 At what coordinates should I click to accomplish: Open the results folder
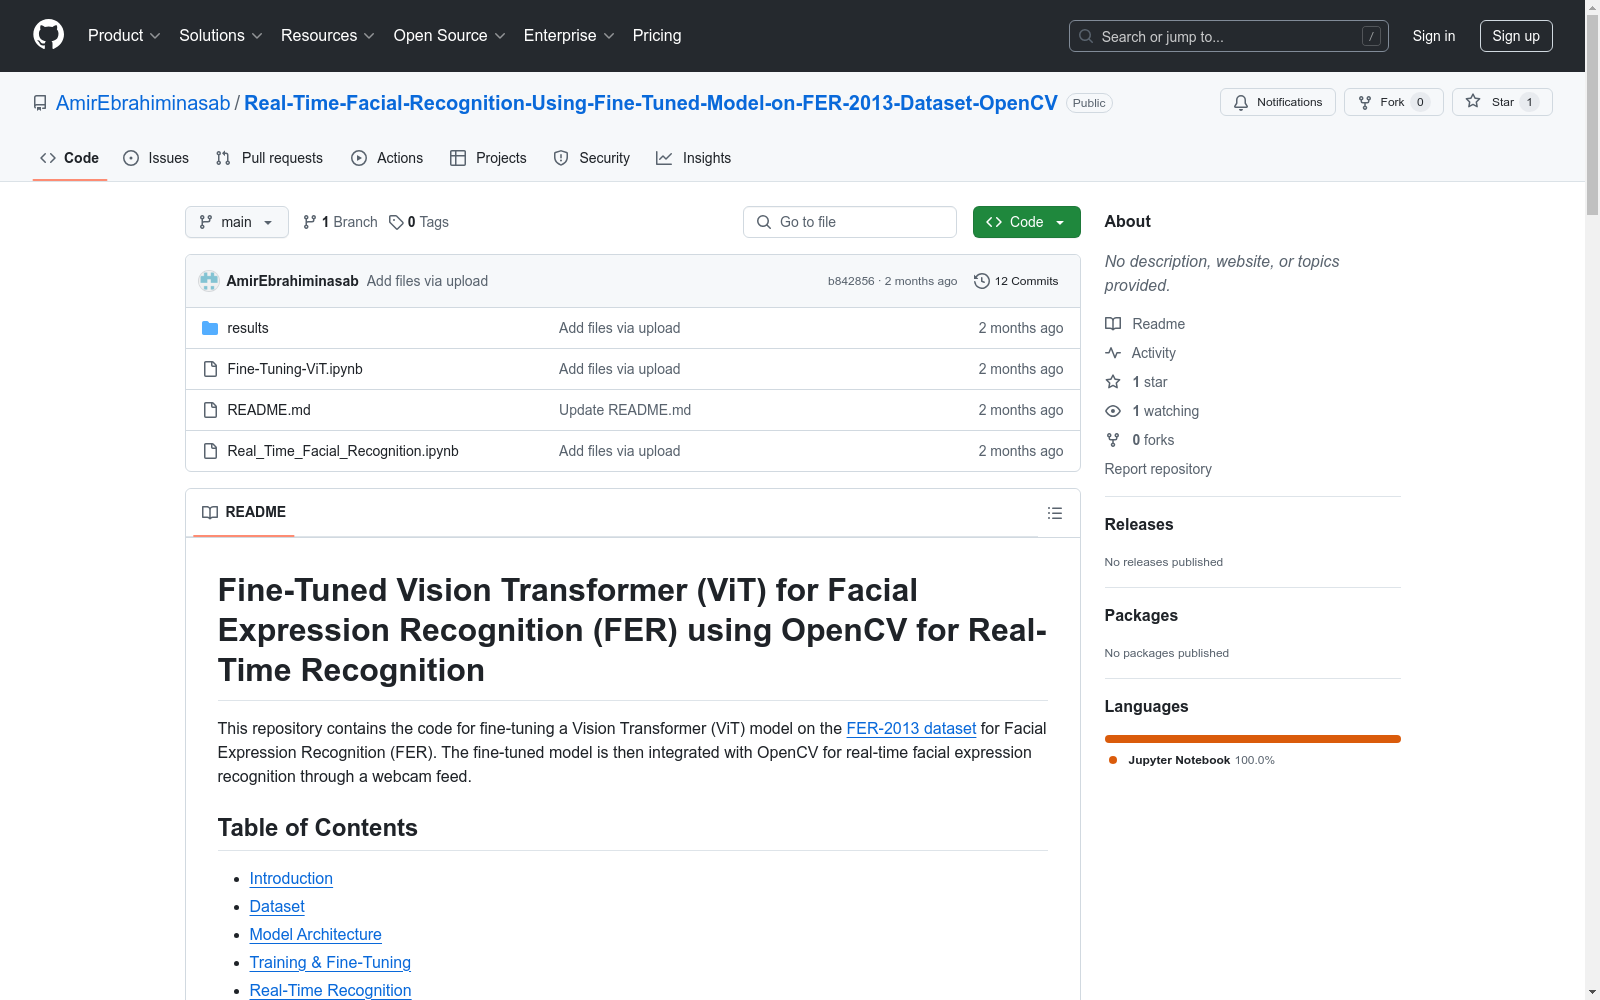(x=248, y=328)
